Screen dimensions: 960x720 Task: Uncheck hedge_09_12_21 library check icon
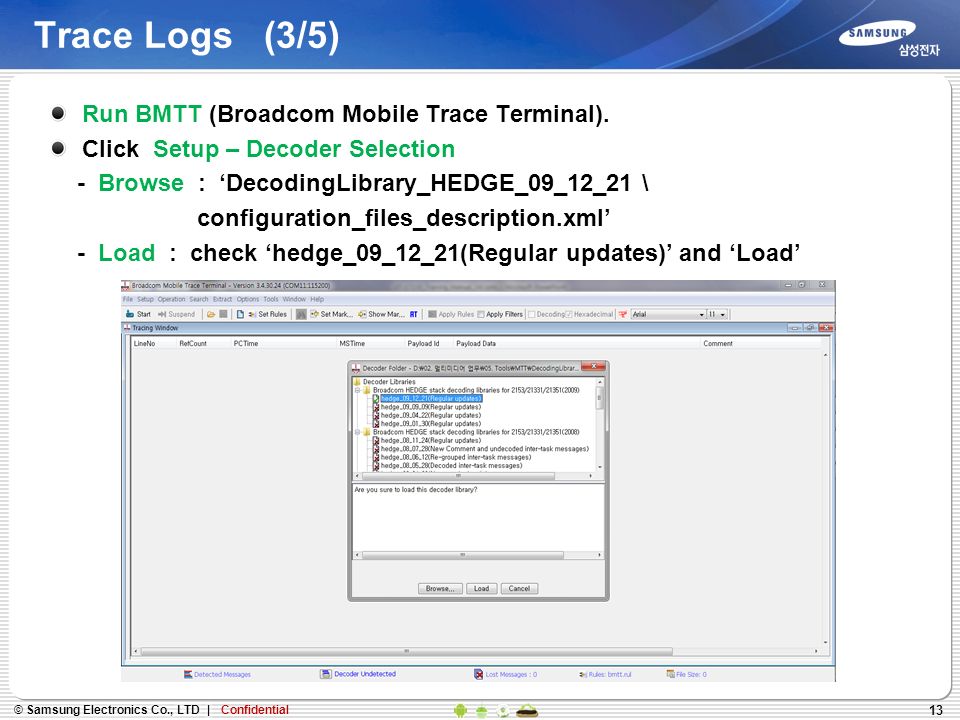point(376,399)
